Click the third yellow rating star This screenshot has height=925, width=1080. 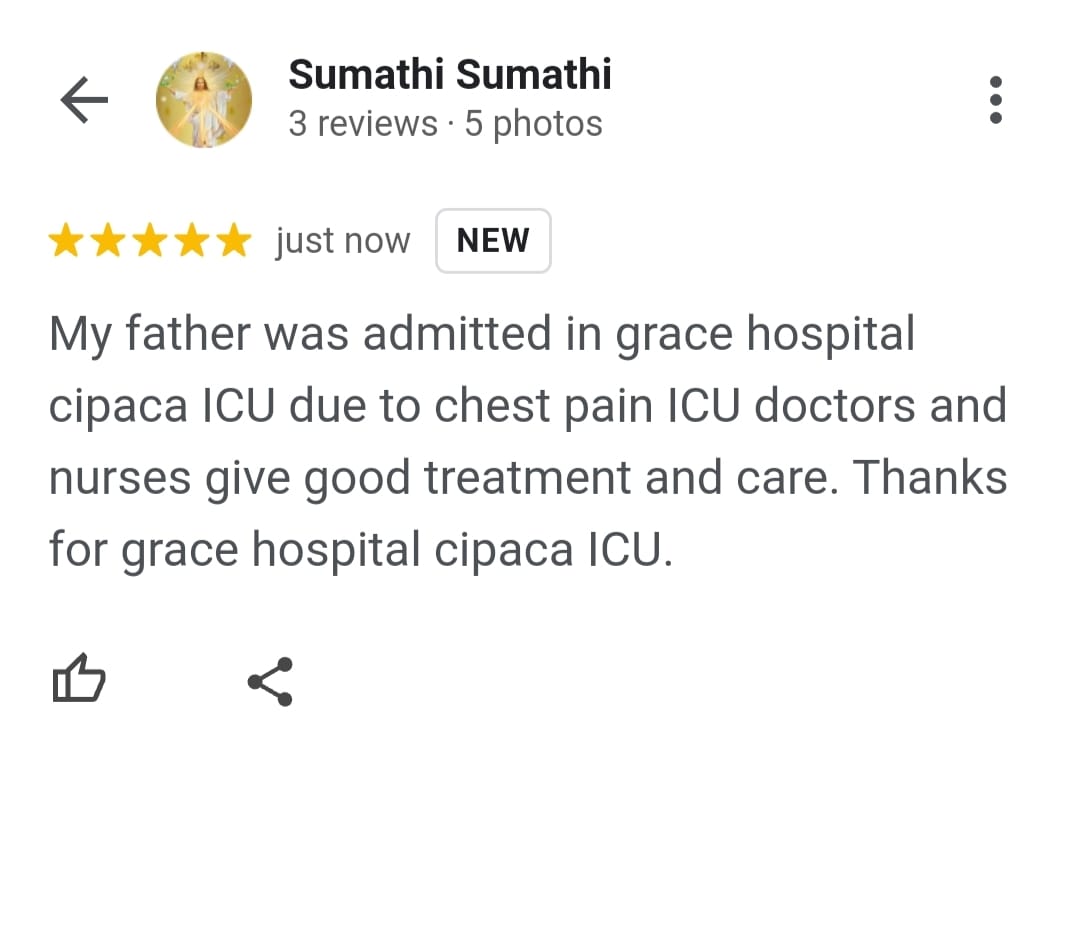(150, 241)
